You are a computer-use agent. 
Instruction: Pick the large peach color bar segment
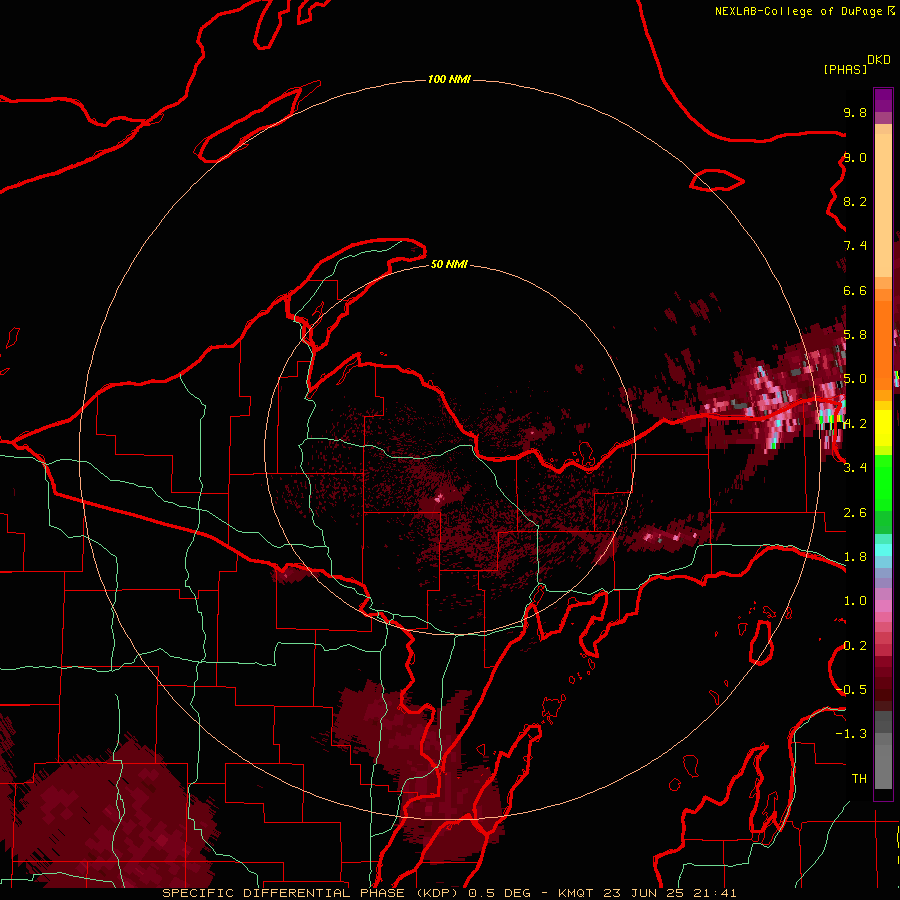(x=883, y=205)
